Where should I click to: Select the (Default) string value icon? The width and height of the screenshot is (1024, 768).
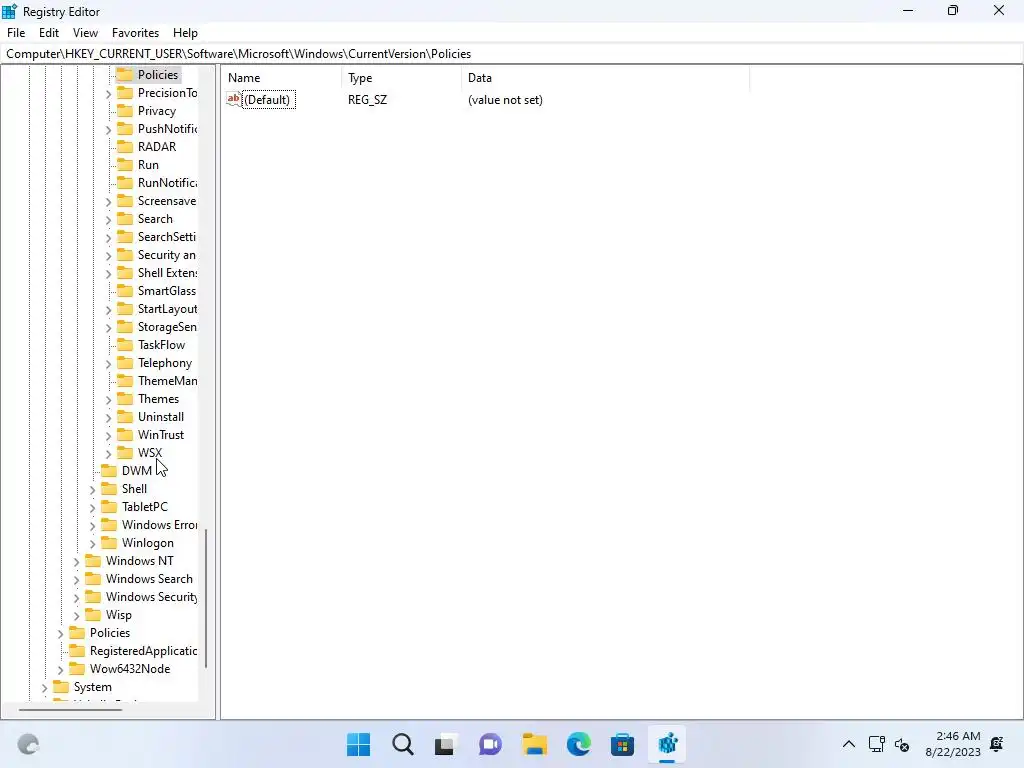[x=234, y=99]
